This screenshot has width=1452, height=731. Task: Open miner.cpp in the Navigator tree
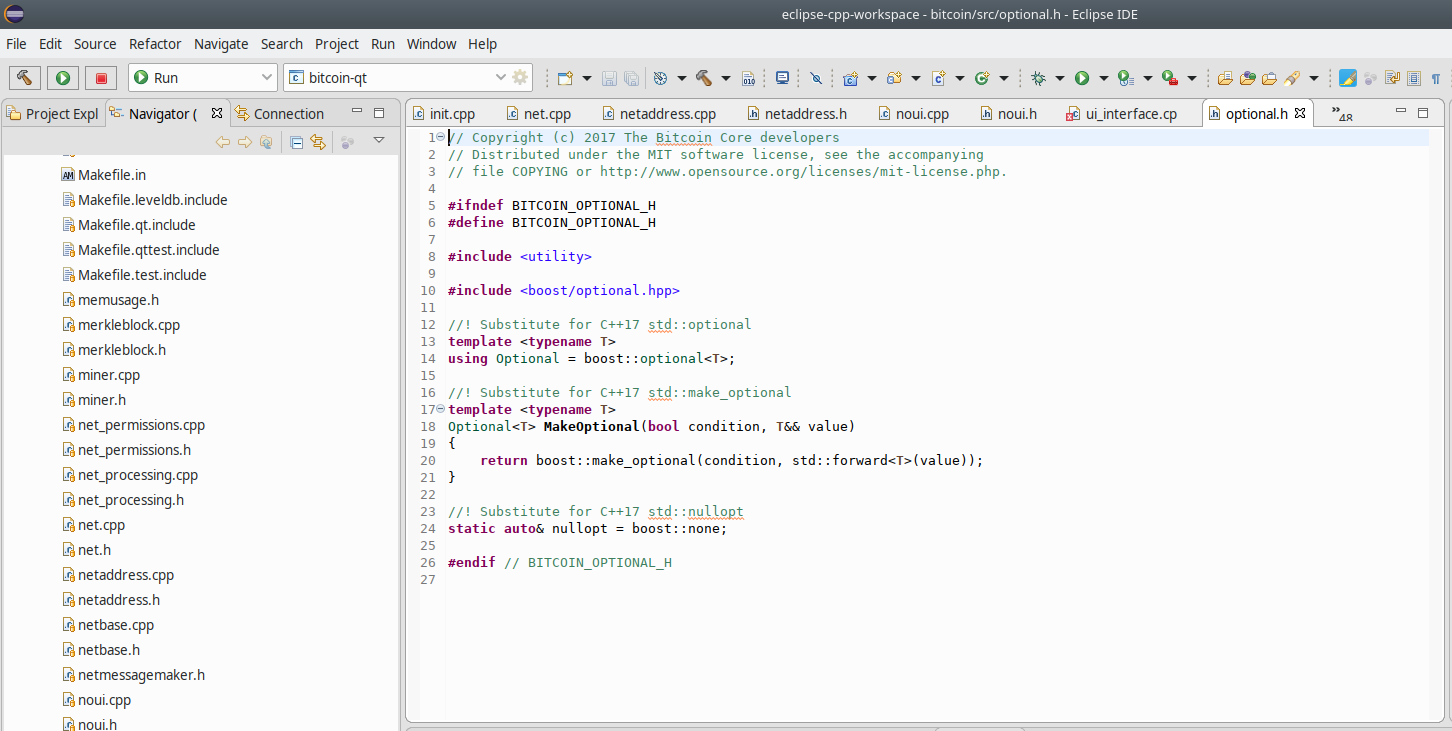coord(109,375)
